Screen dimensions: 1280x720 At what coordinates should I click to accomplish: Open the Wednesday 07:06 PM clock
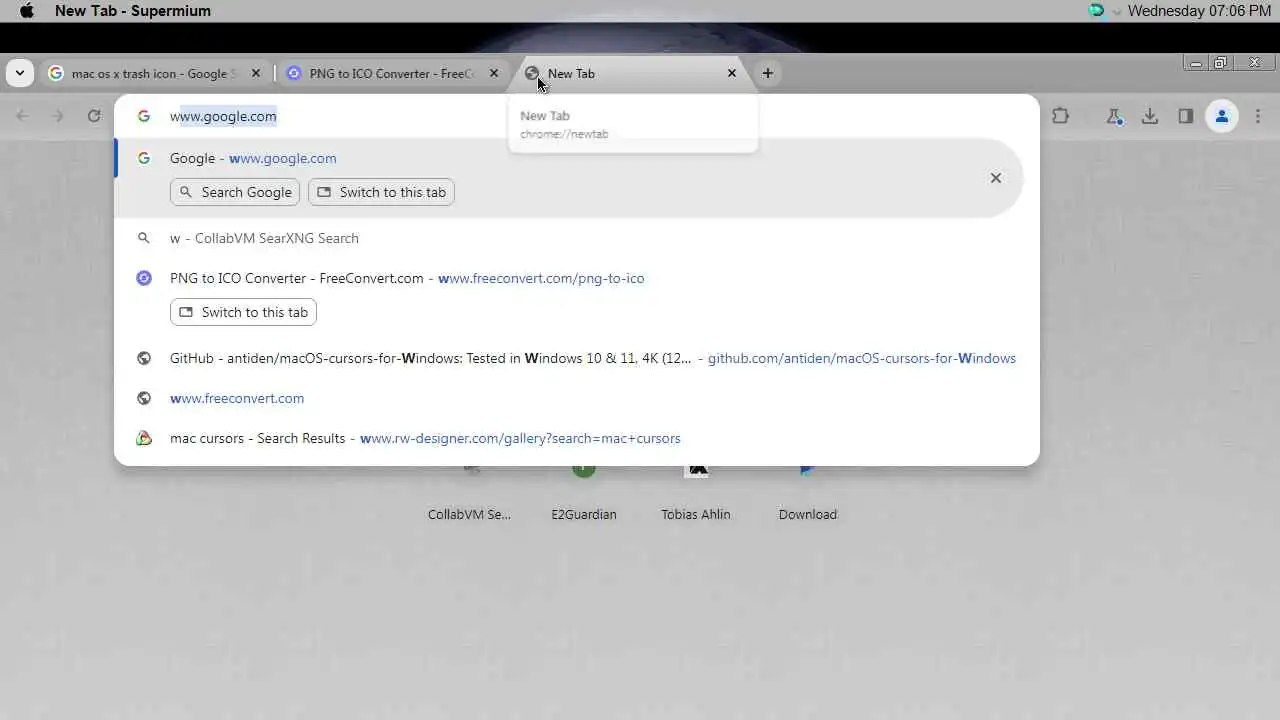click(x=1199, y=11)
